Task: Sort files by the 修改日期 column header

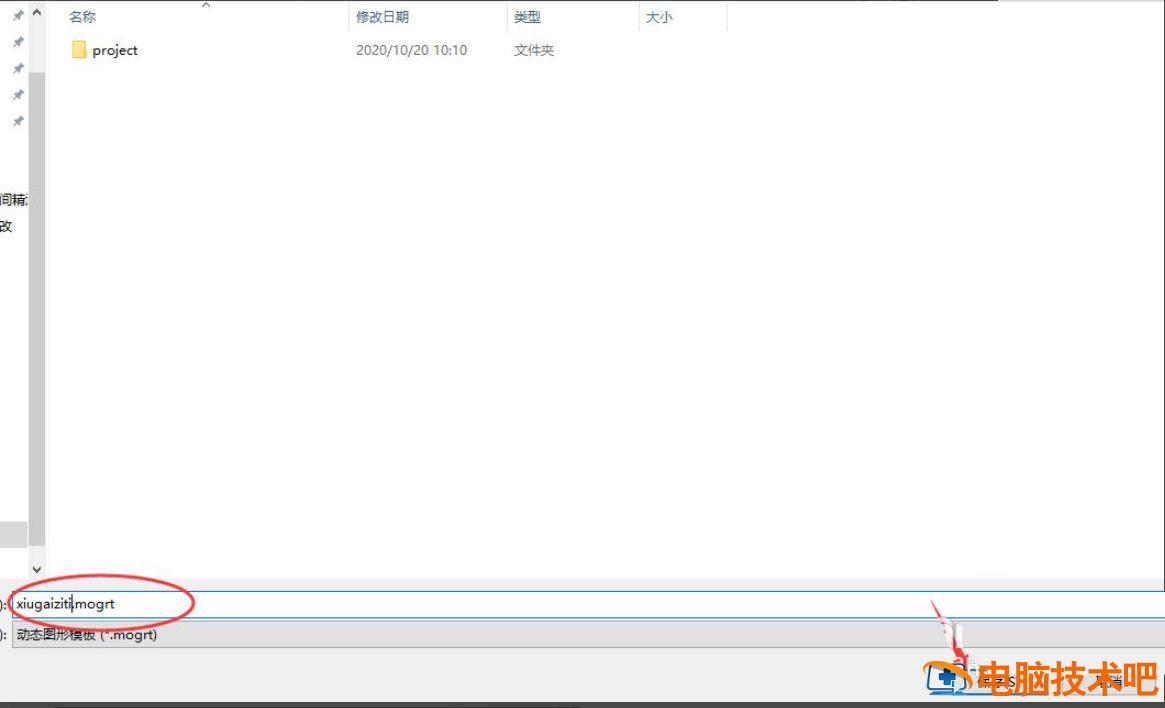Action: 383,16
